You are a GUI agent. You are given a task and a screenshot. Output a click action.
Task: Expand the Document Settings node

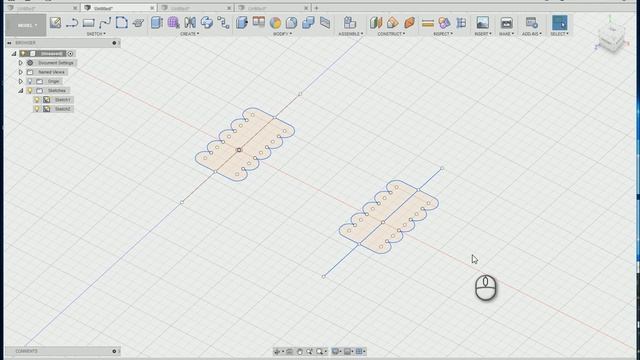tap(20, 63)
